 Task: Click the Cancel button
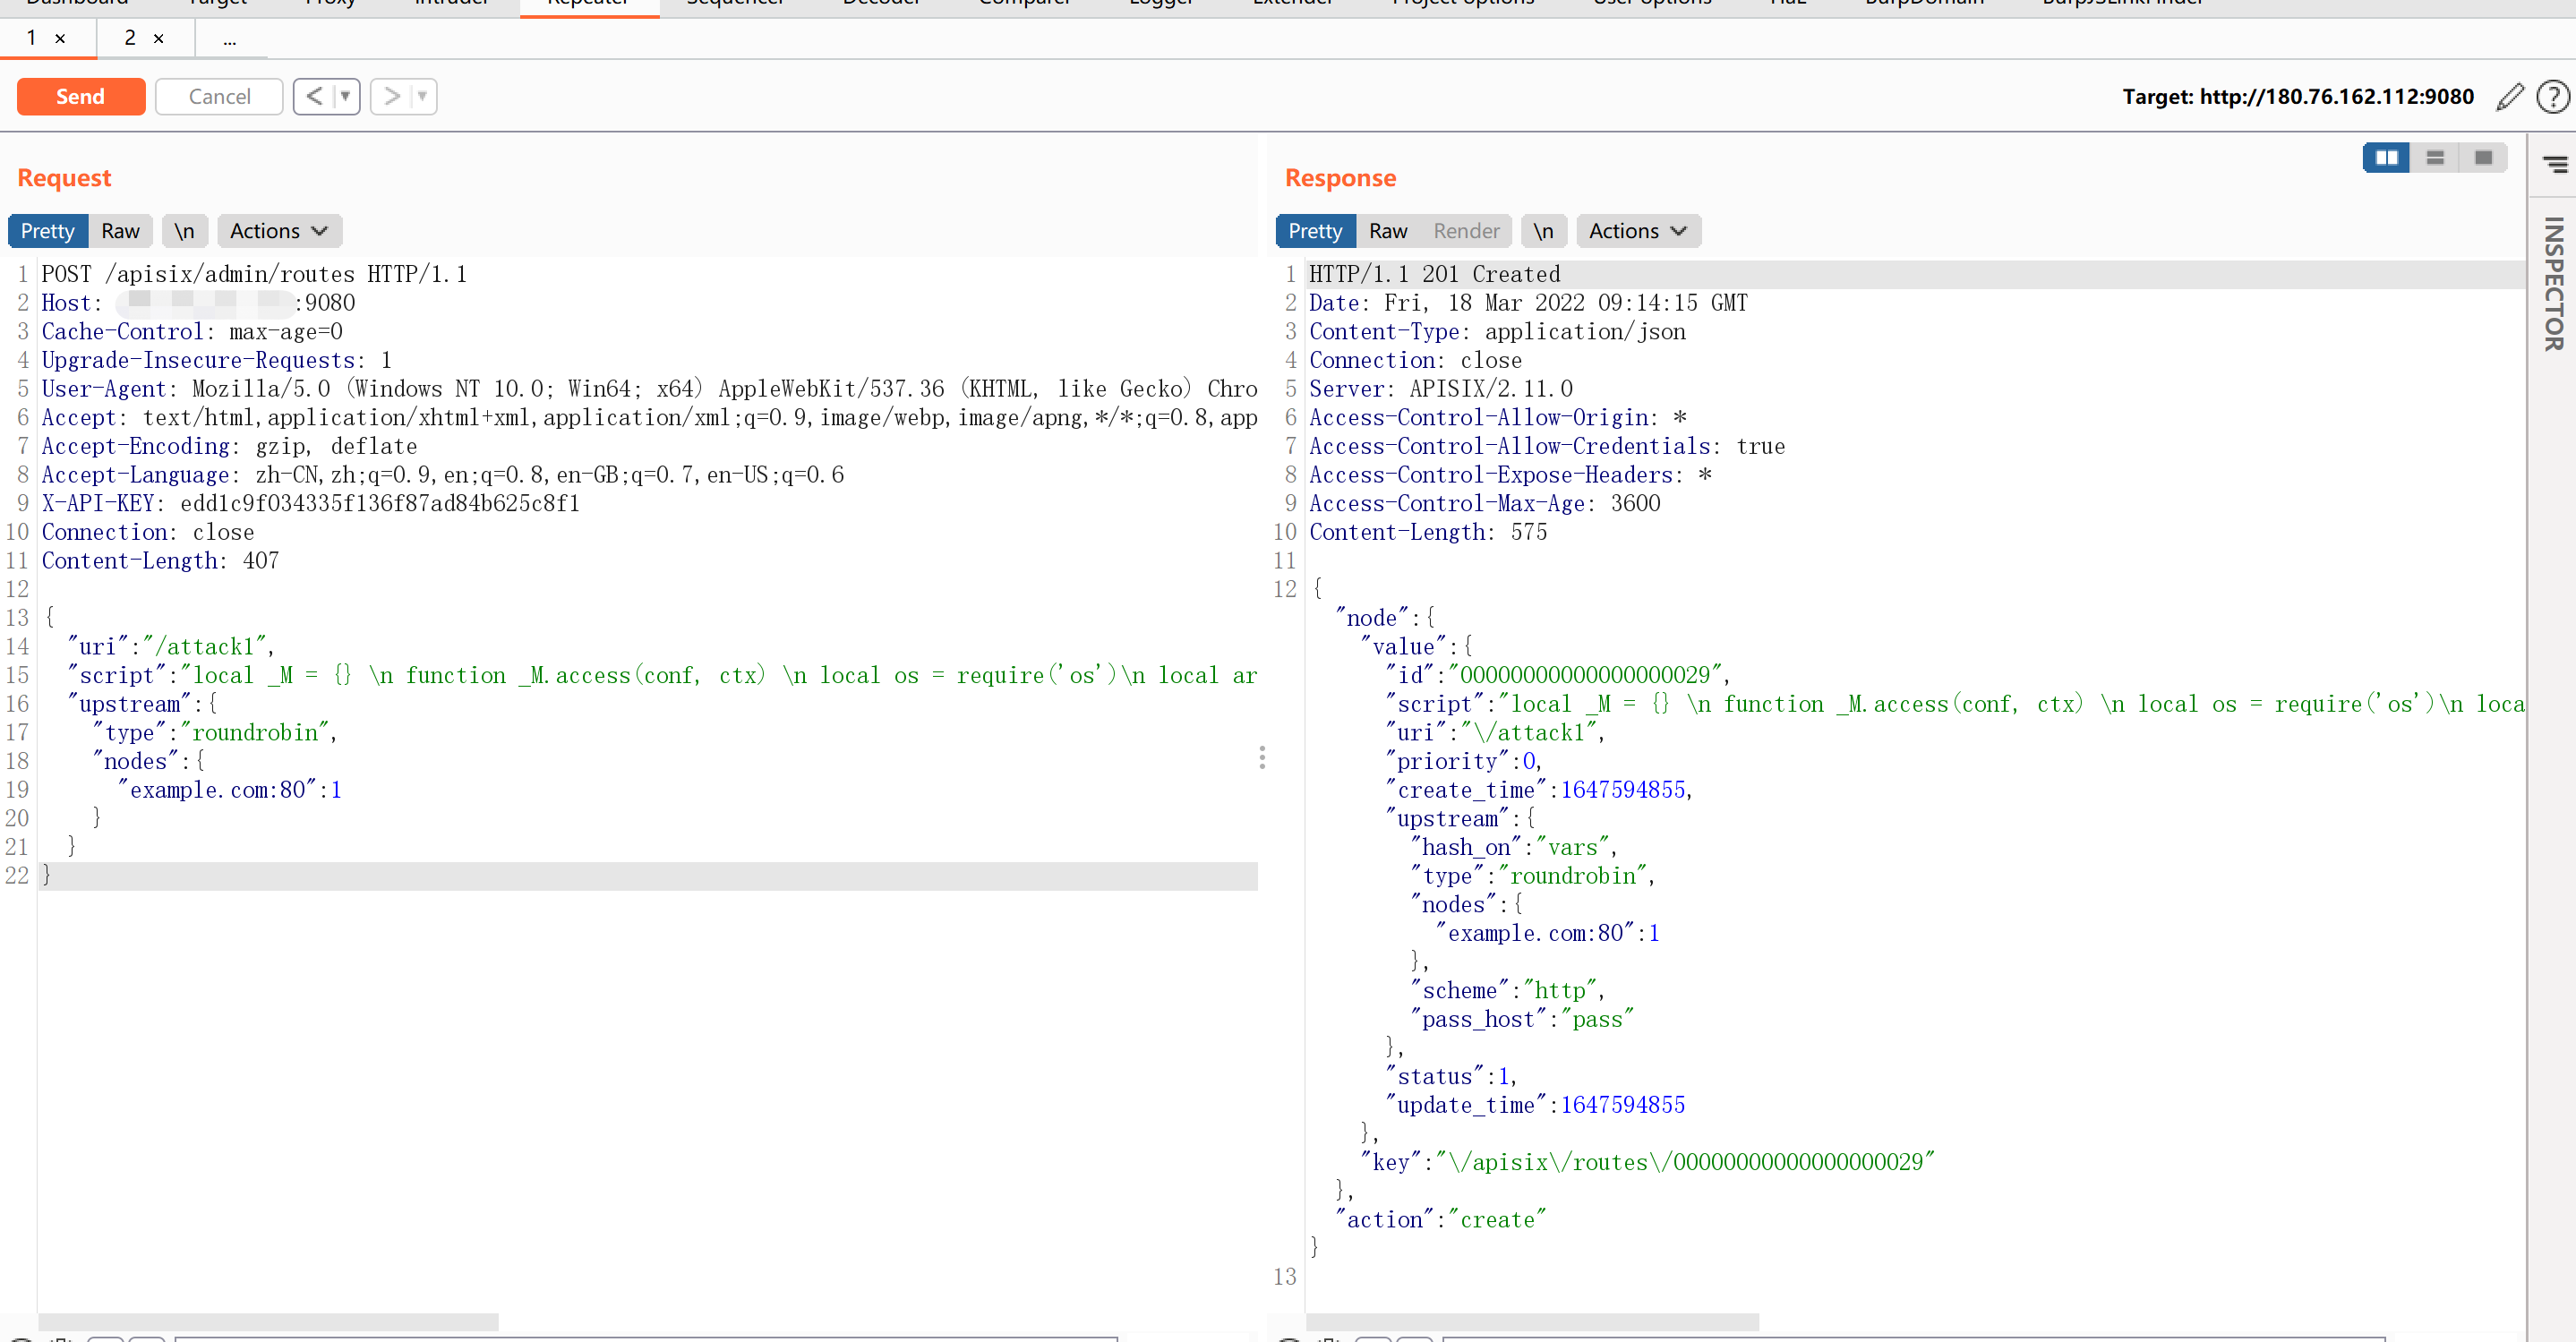coord(219,96)
